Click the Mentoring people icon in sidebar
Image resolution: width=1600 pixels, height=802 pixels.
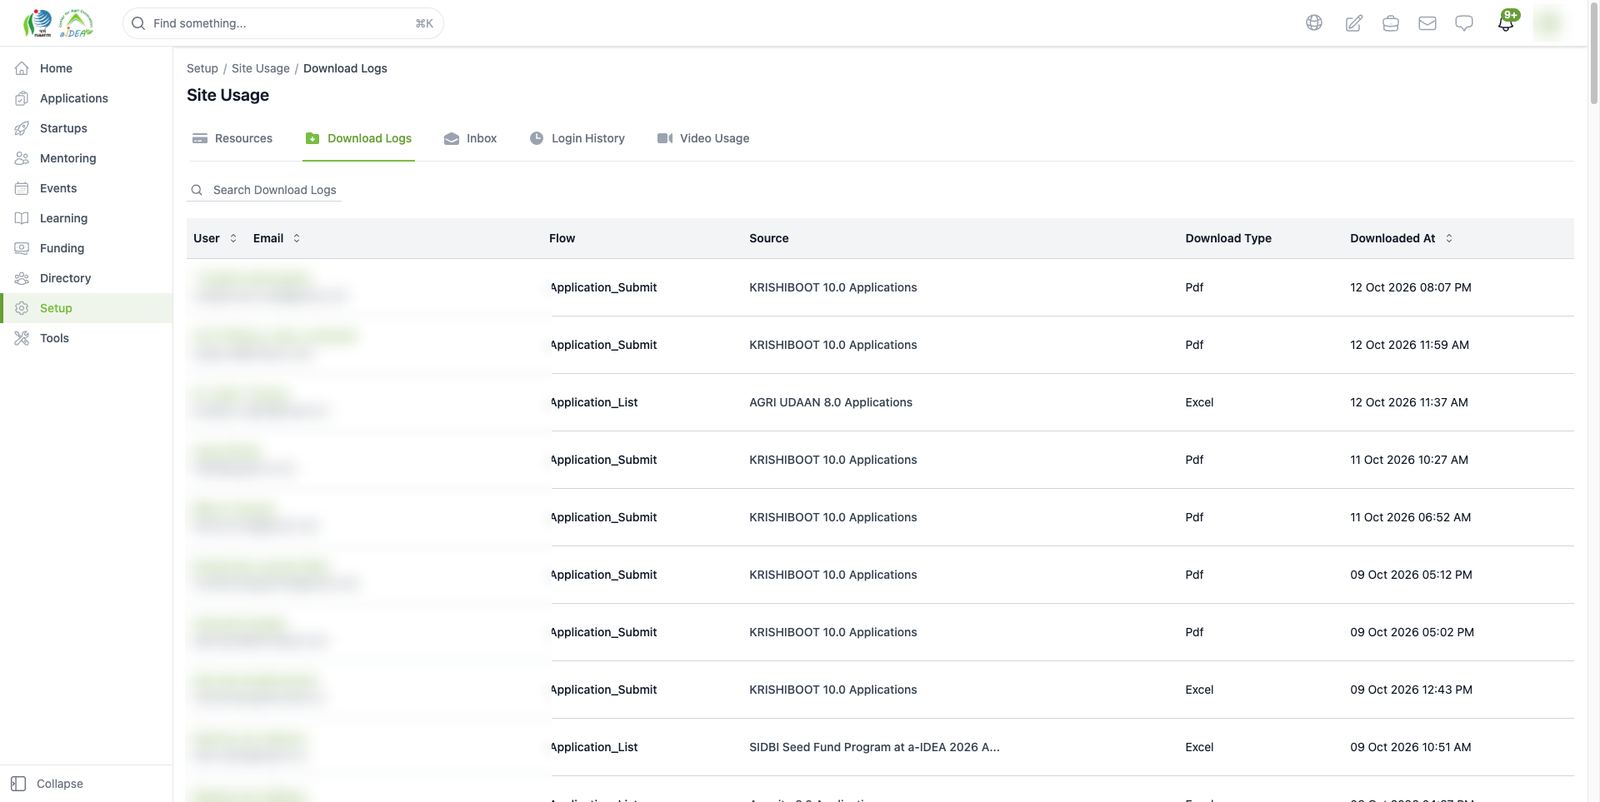click(22, 158)
